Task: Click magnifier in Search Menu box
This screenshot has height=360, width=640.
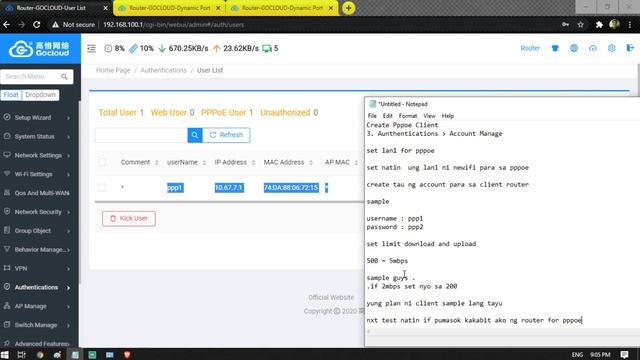Action: point(64,77)
